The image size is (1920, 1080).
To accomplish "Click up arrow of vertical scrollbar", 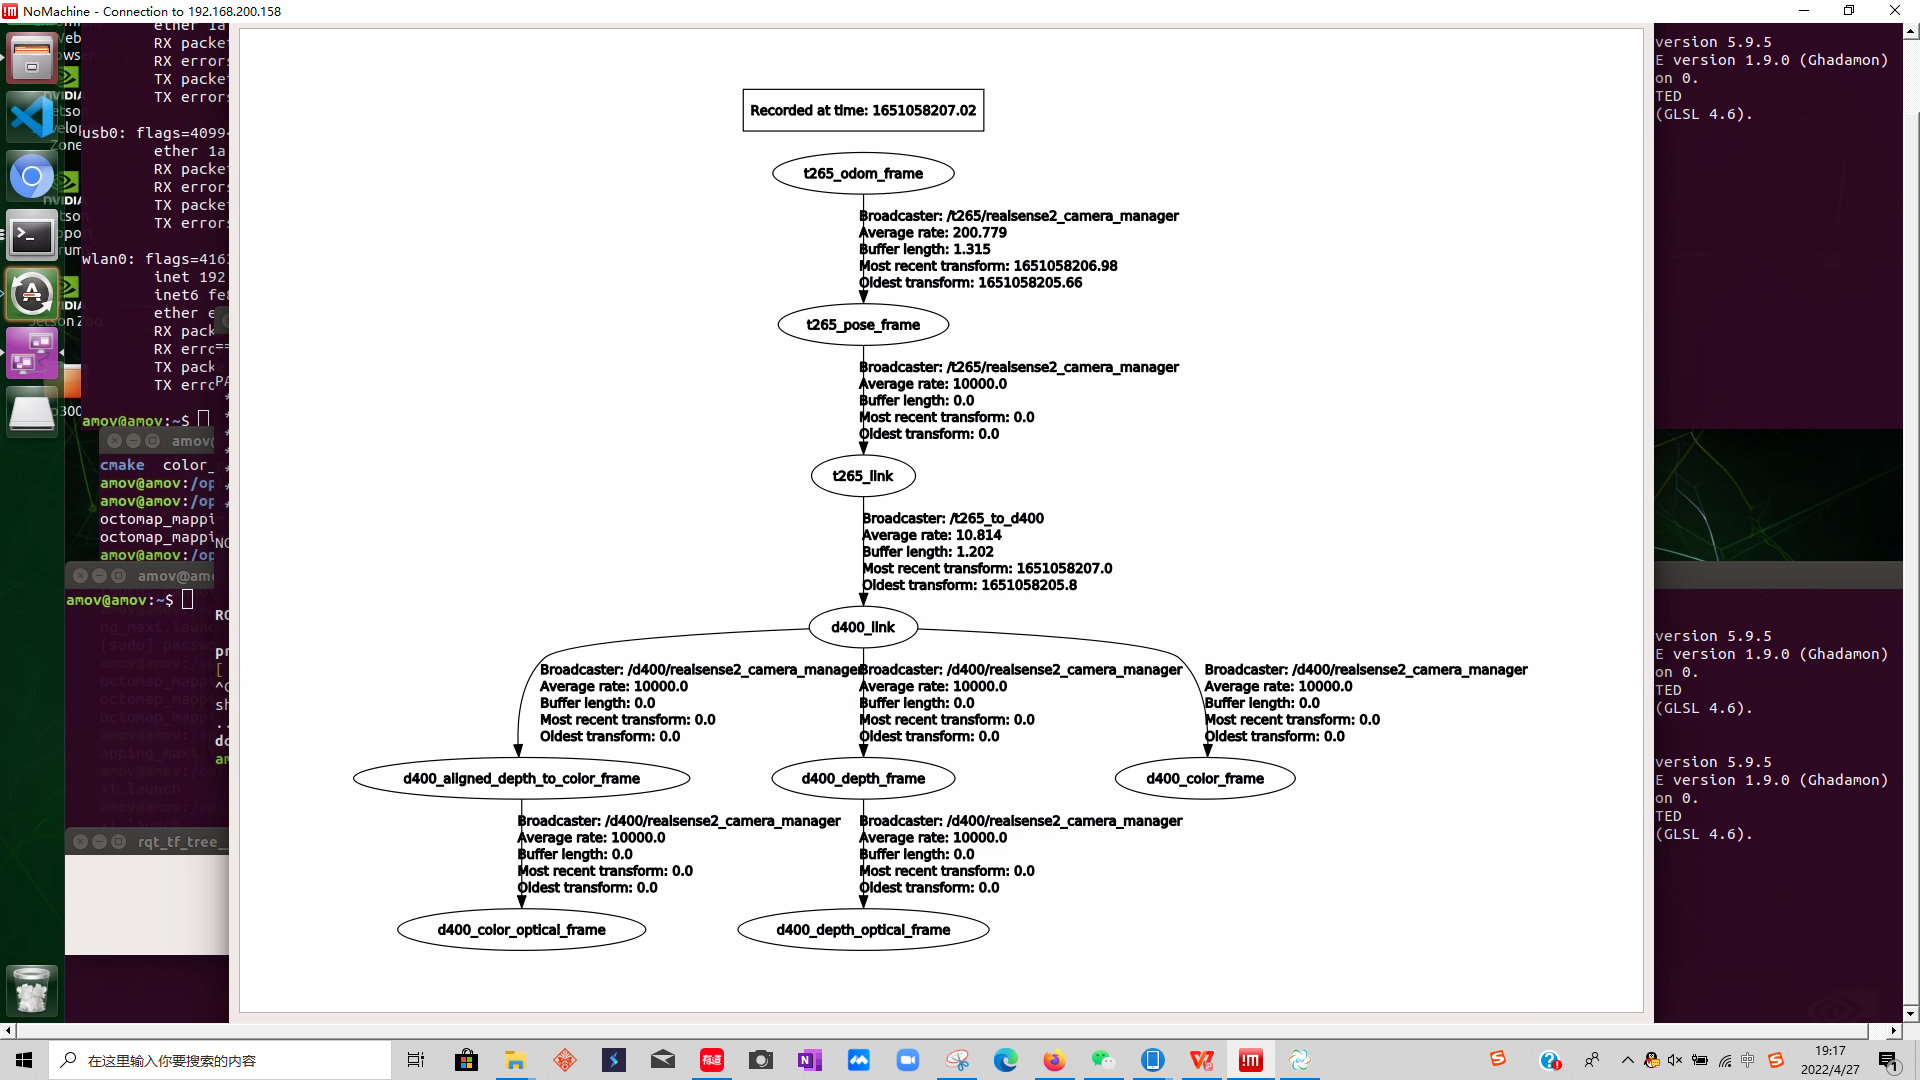I will tap(1911, 31).
